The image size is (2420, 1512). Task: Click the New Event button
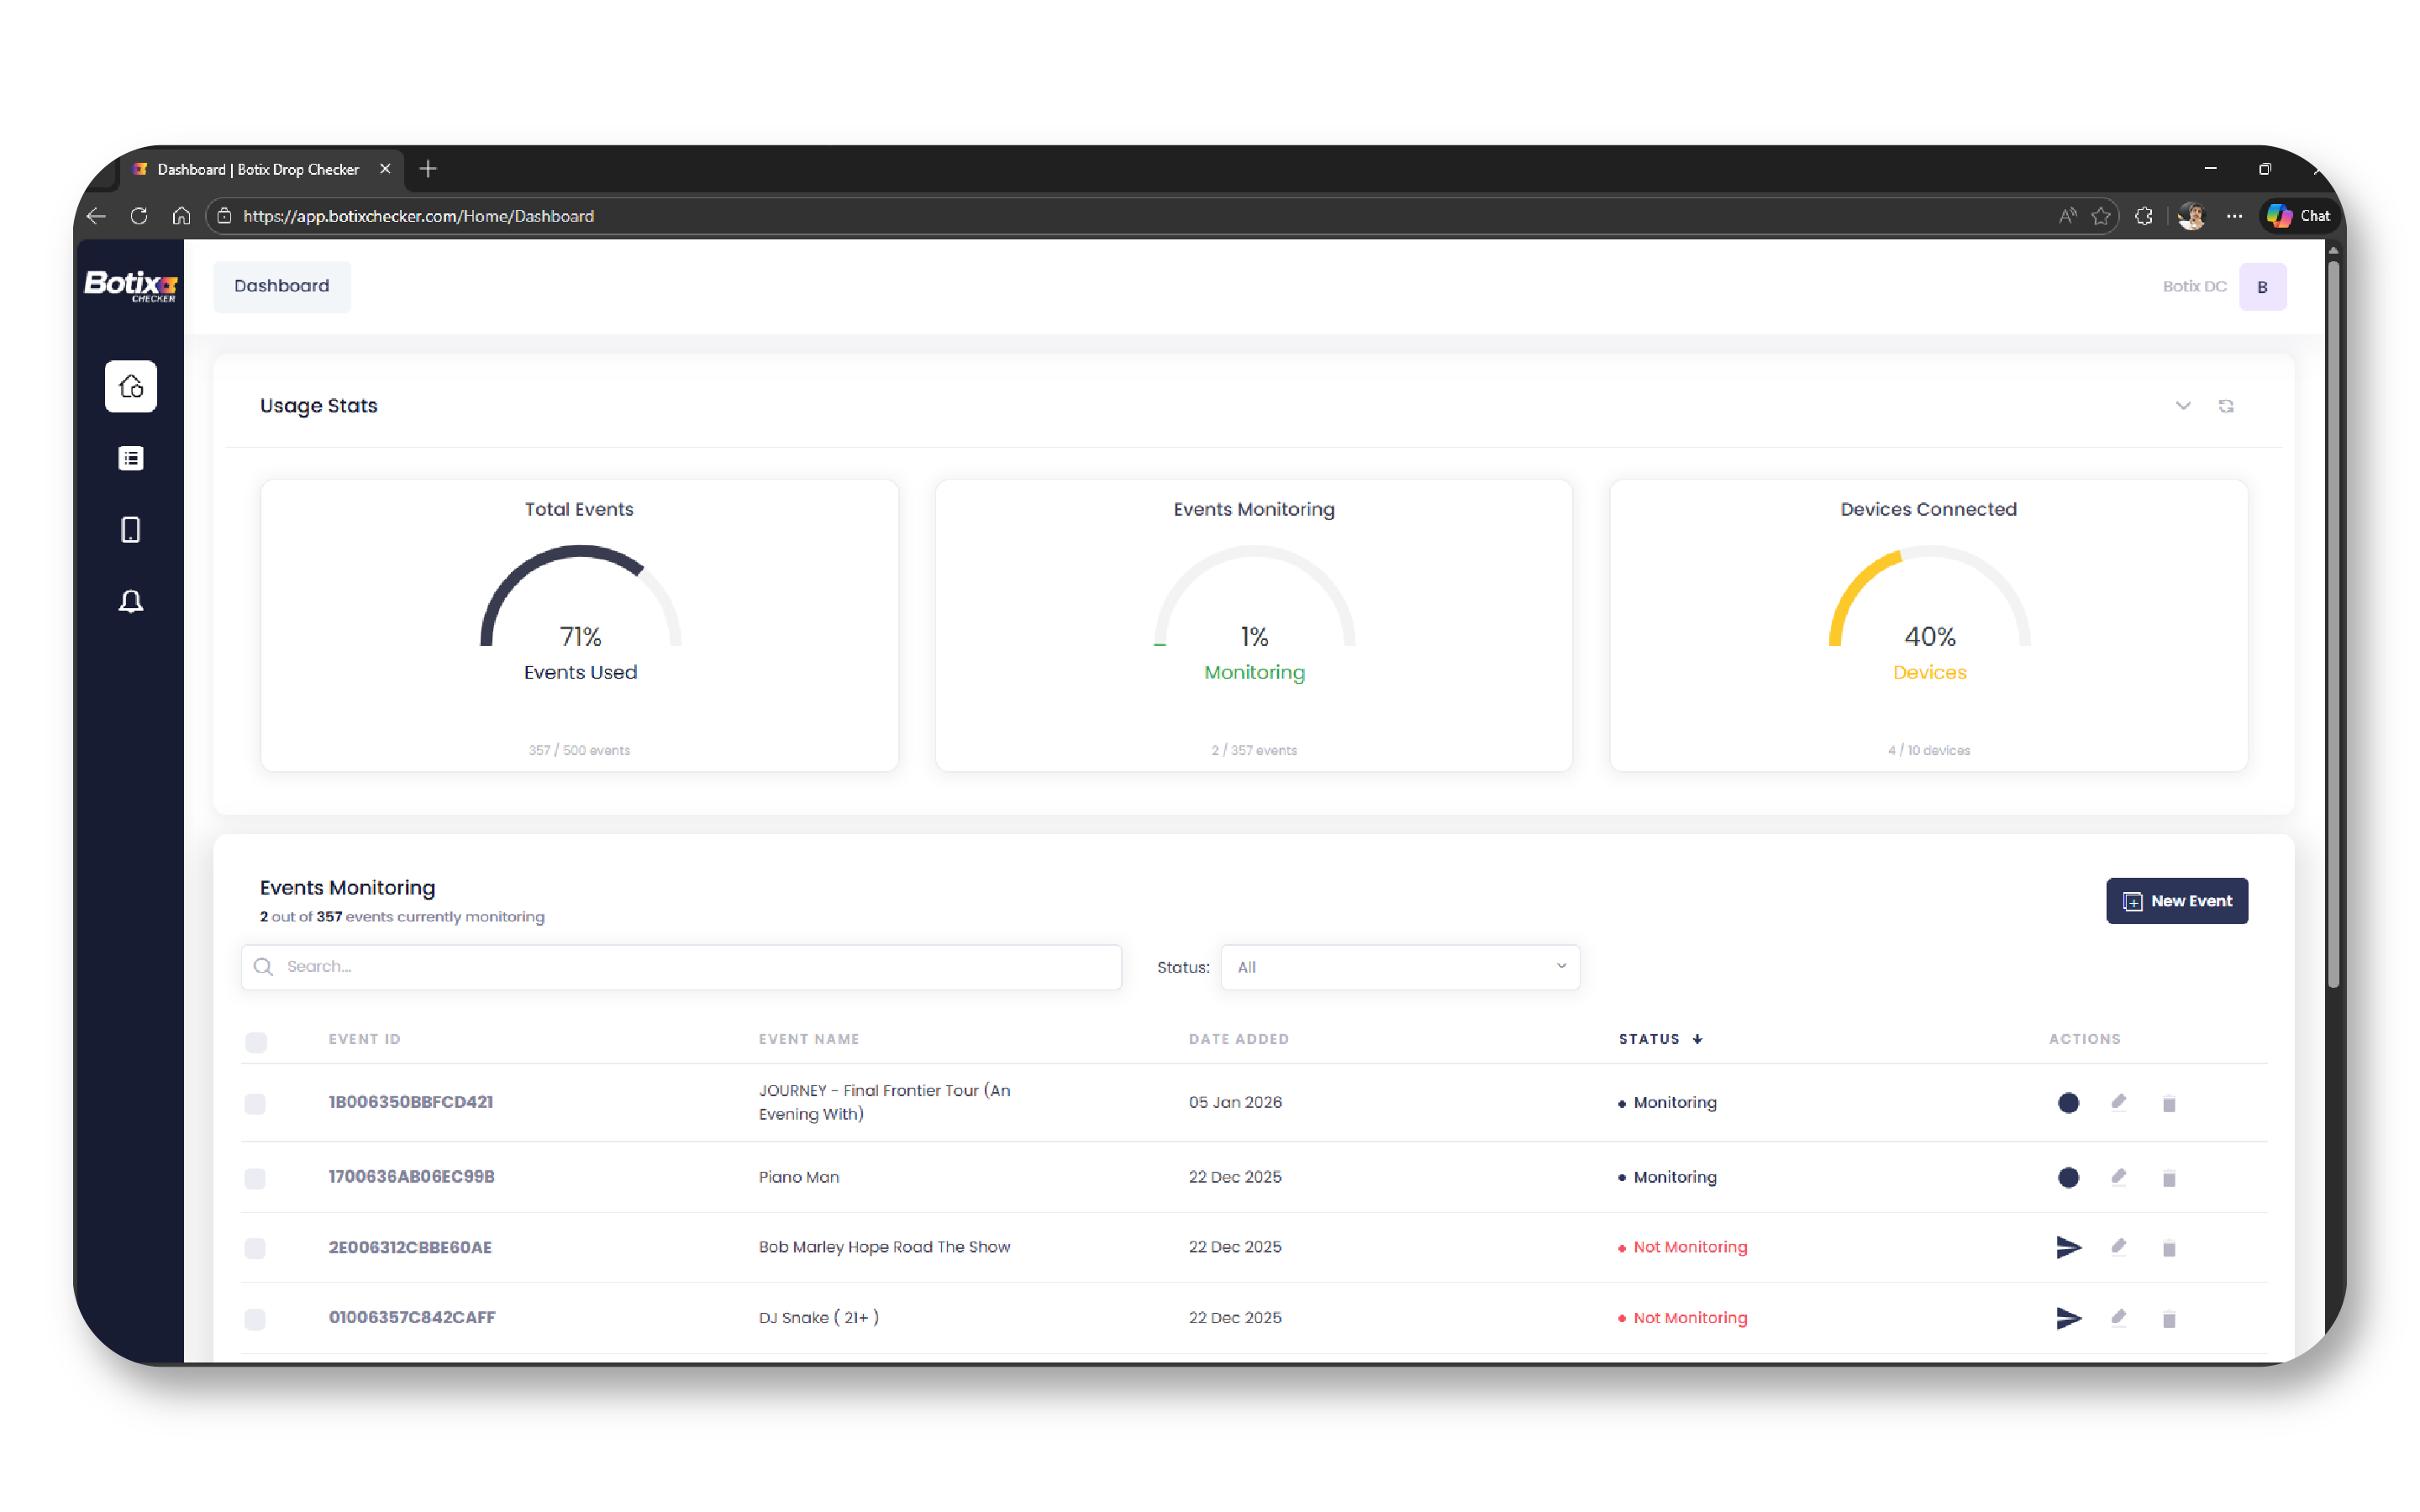click(2177, 900)
